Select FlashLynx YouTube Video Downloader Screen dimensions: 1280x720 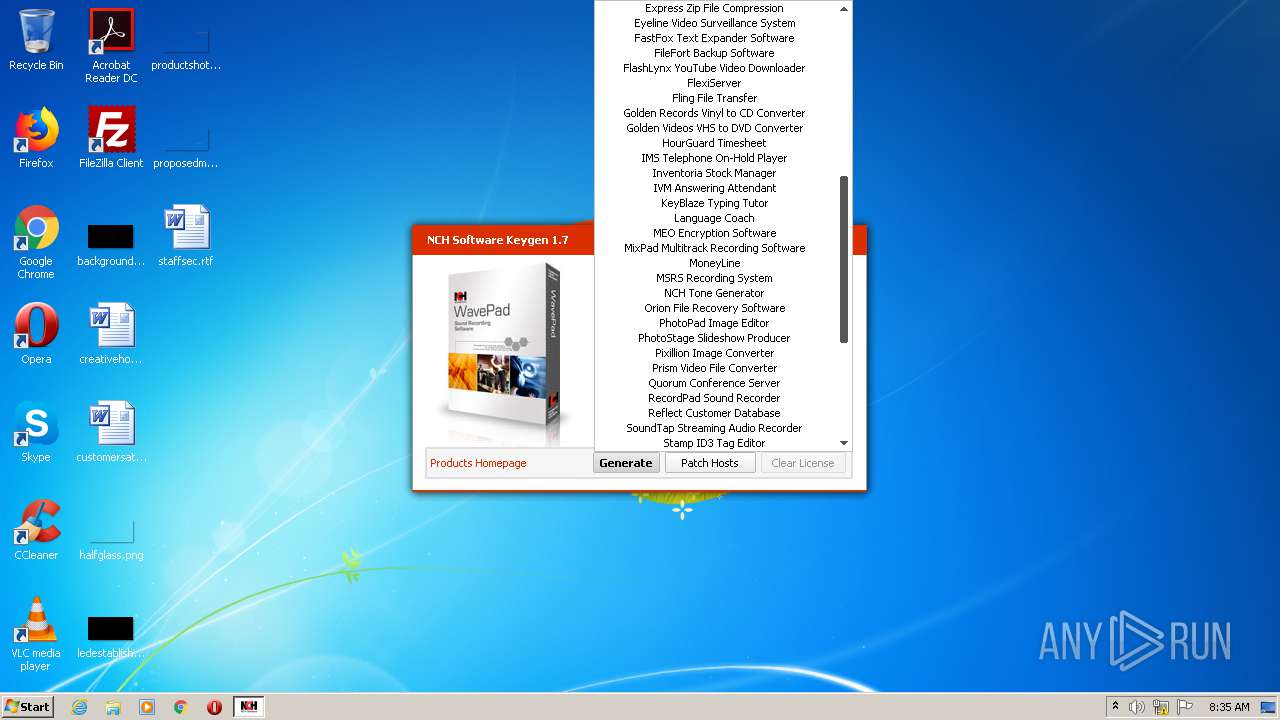click(714, 68)
